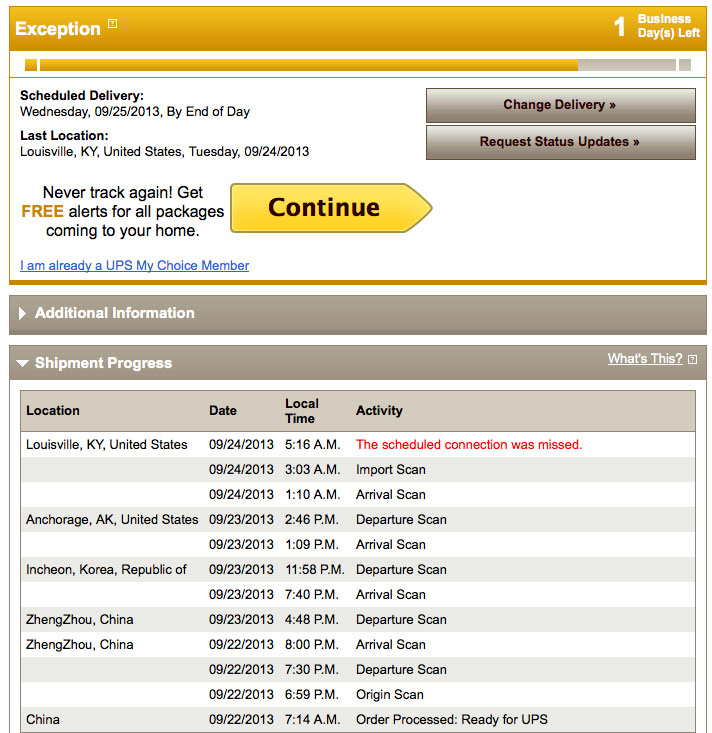Click the 2:46 P.M. Departure Scan row
Viewport: 712px width, 733px height.
358,519
